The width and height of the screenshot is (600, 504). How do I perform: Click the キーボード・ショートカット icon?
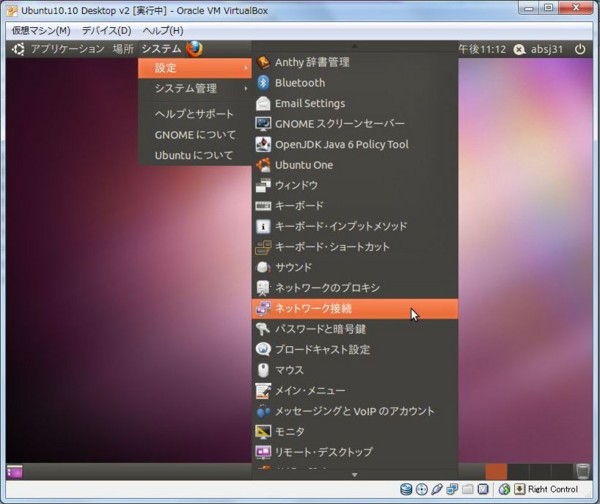point(263,247)
